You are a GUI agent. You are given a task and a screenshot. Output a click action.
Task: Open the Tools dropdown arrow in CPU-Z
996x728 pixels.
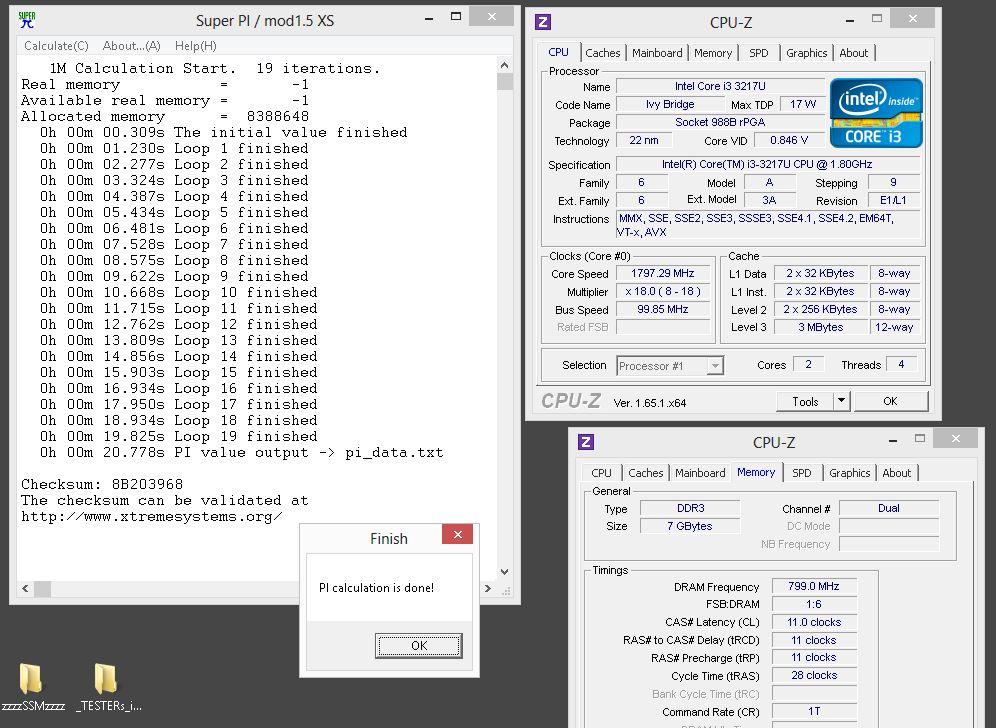pyautogui.click(x=841, y=401)
